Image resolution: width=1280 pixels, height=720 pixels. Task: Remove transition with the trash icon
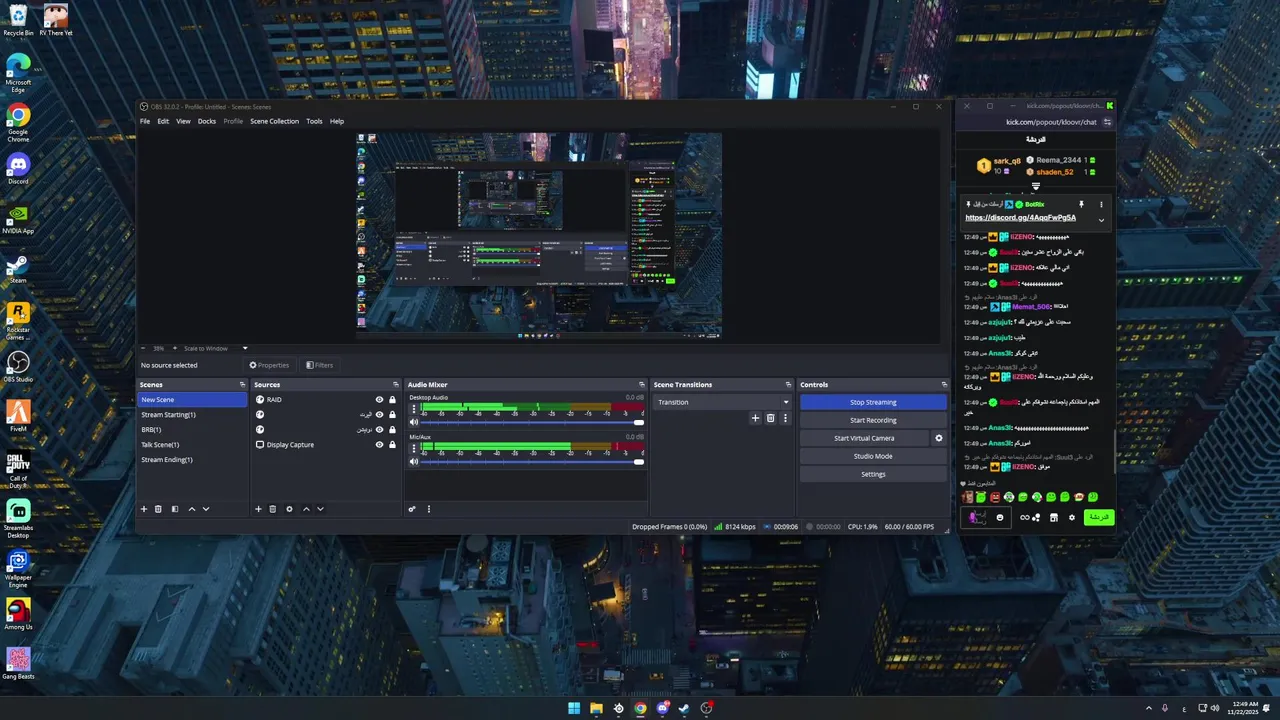click(x=770, y=418)
